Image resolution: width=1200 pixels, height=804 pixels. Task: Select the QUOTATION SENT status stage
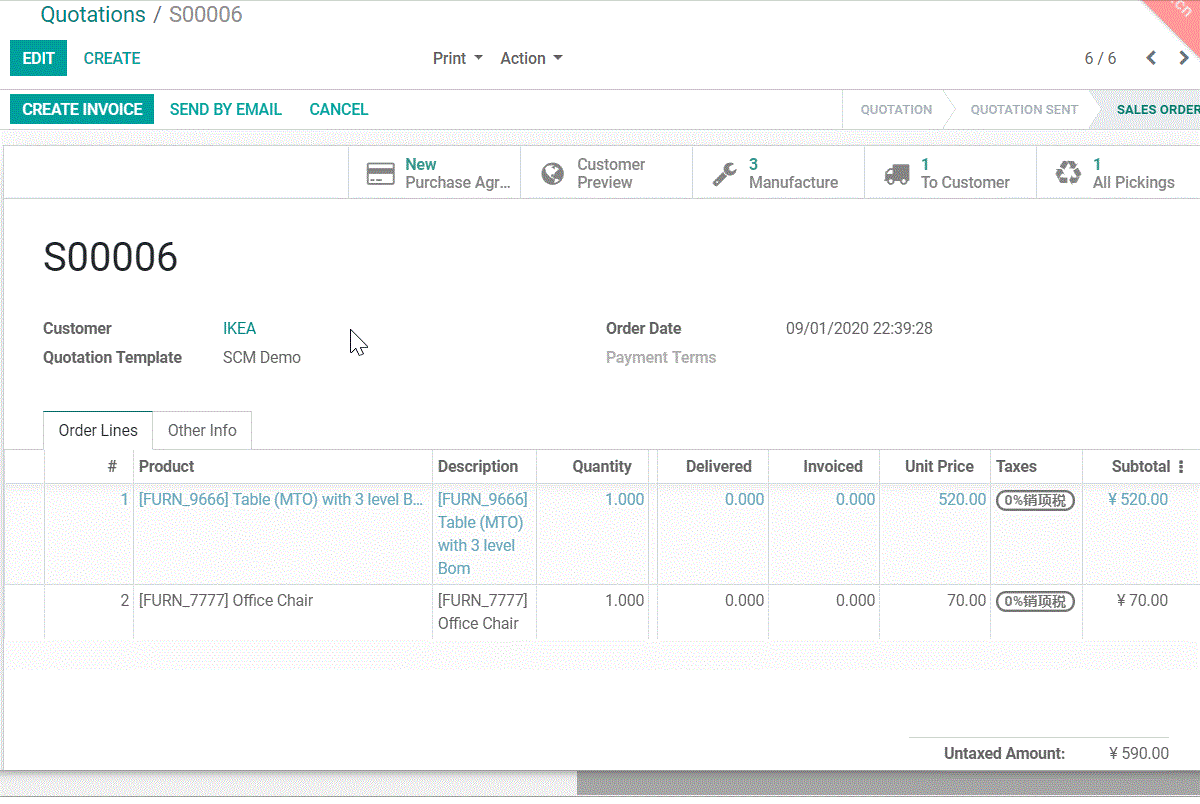1024,109
